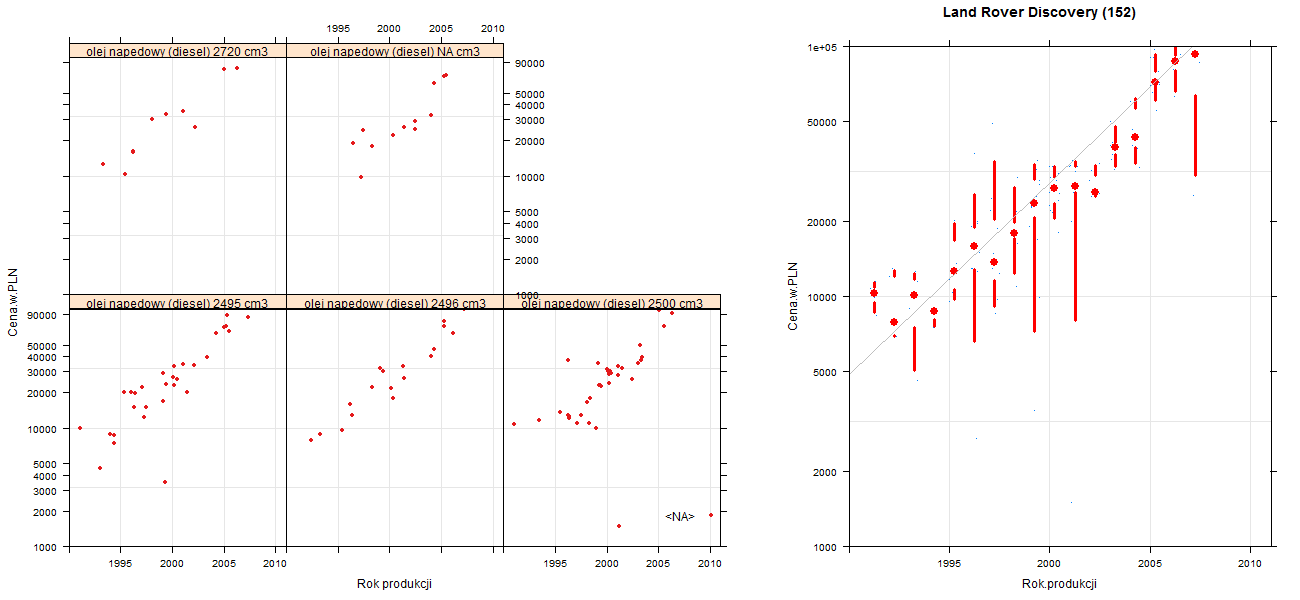Click '3000' tick left of the 2495 cm3 panel
The image size is (1300, 600).
[47, 491]
